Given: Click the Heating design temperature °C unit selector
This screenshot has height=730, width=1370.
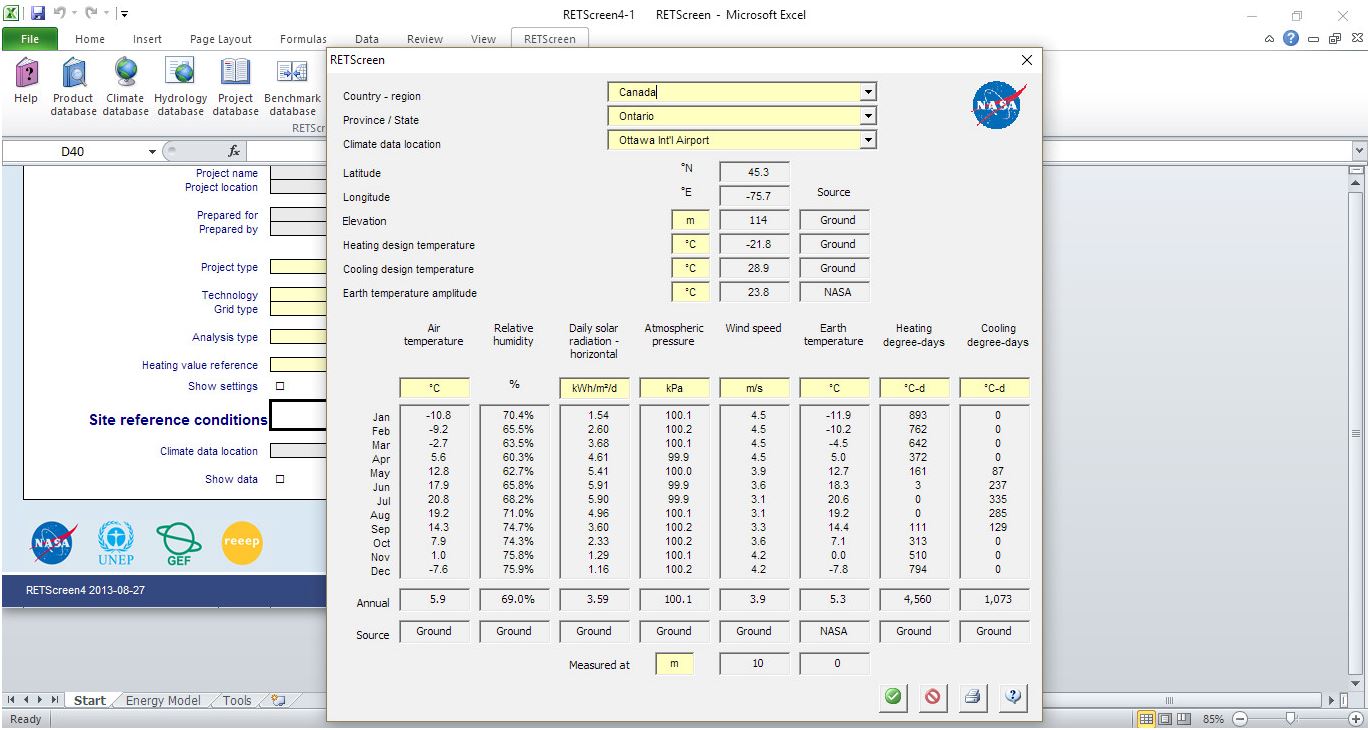Looking at the screenshot, I should [x=690, y=244].
